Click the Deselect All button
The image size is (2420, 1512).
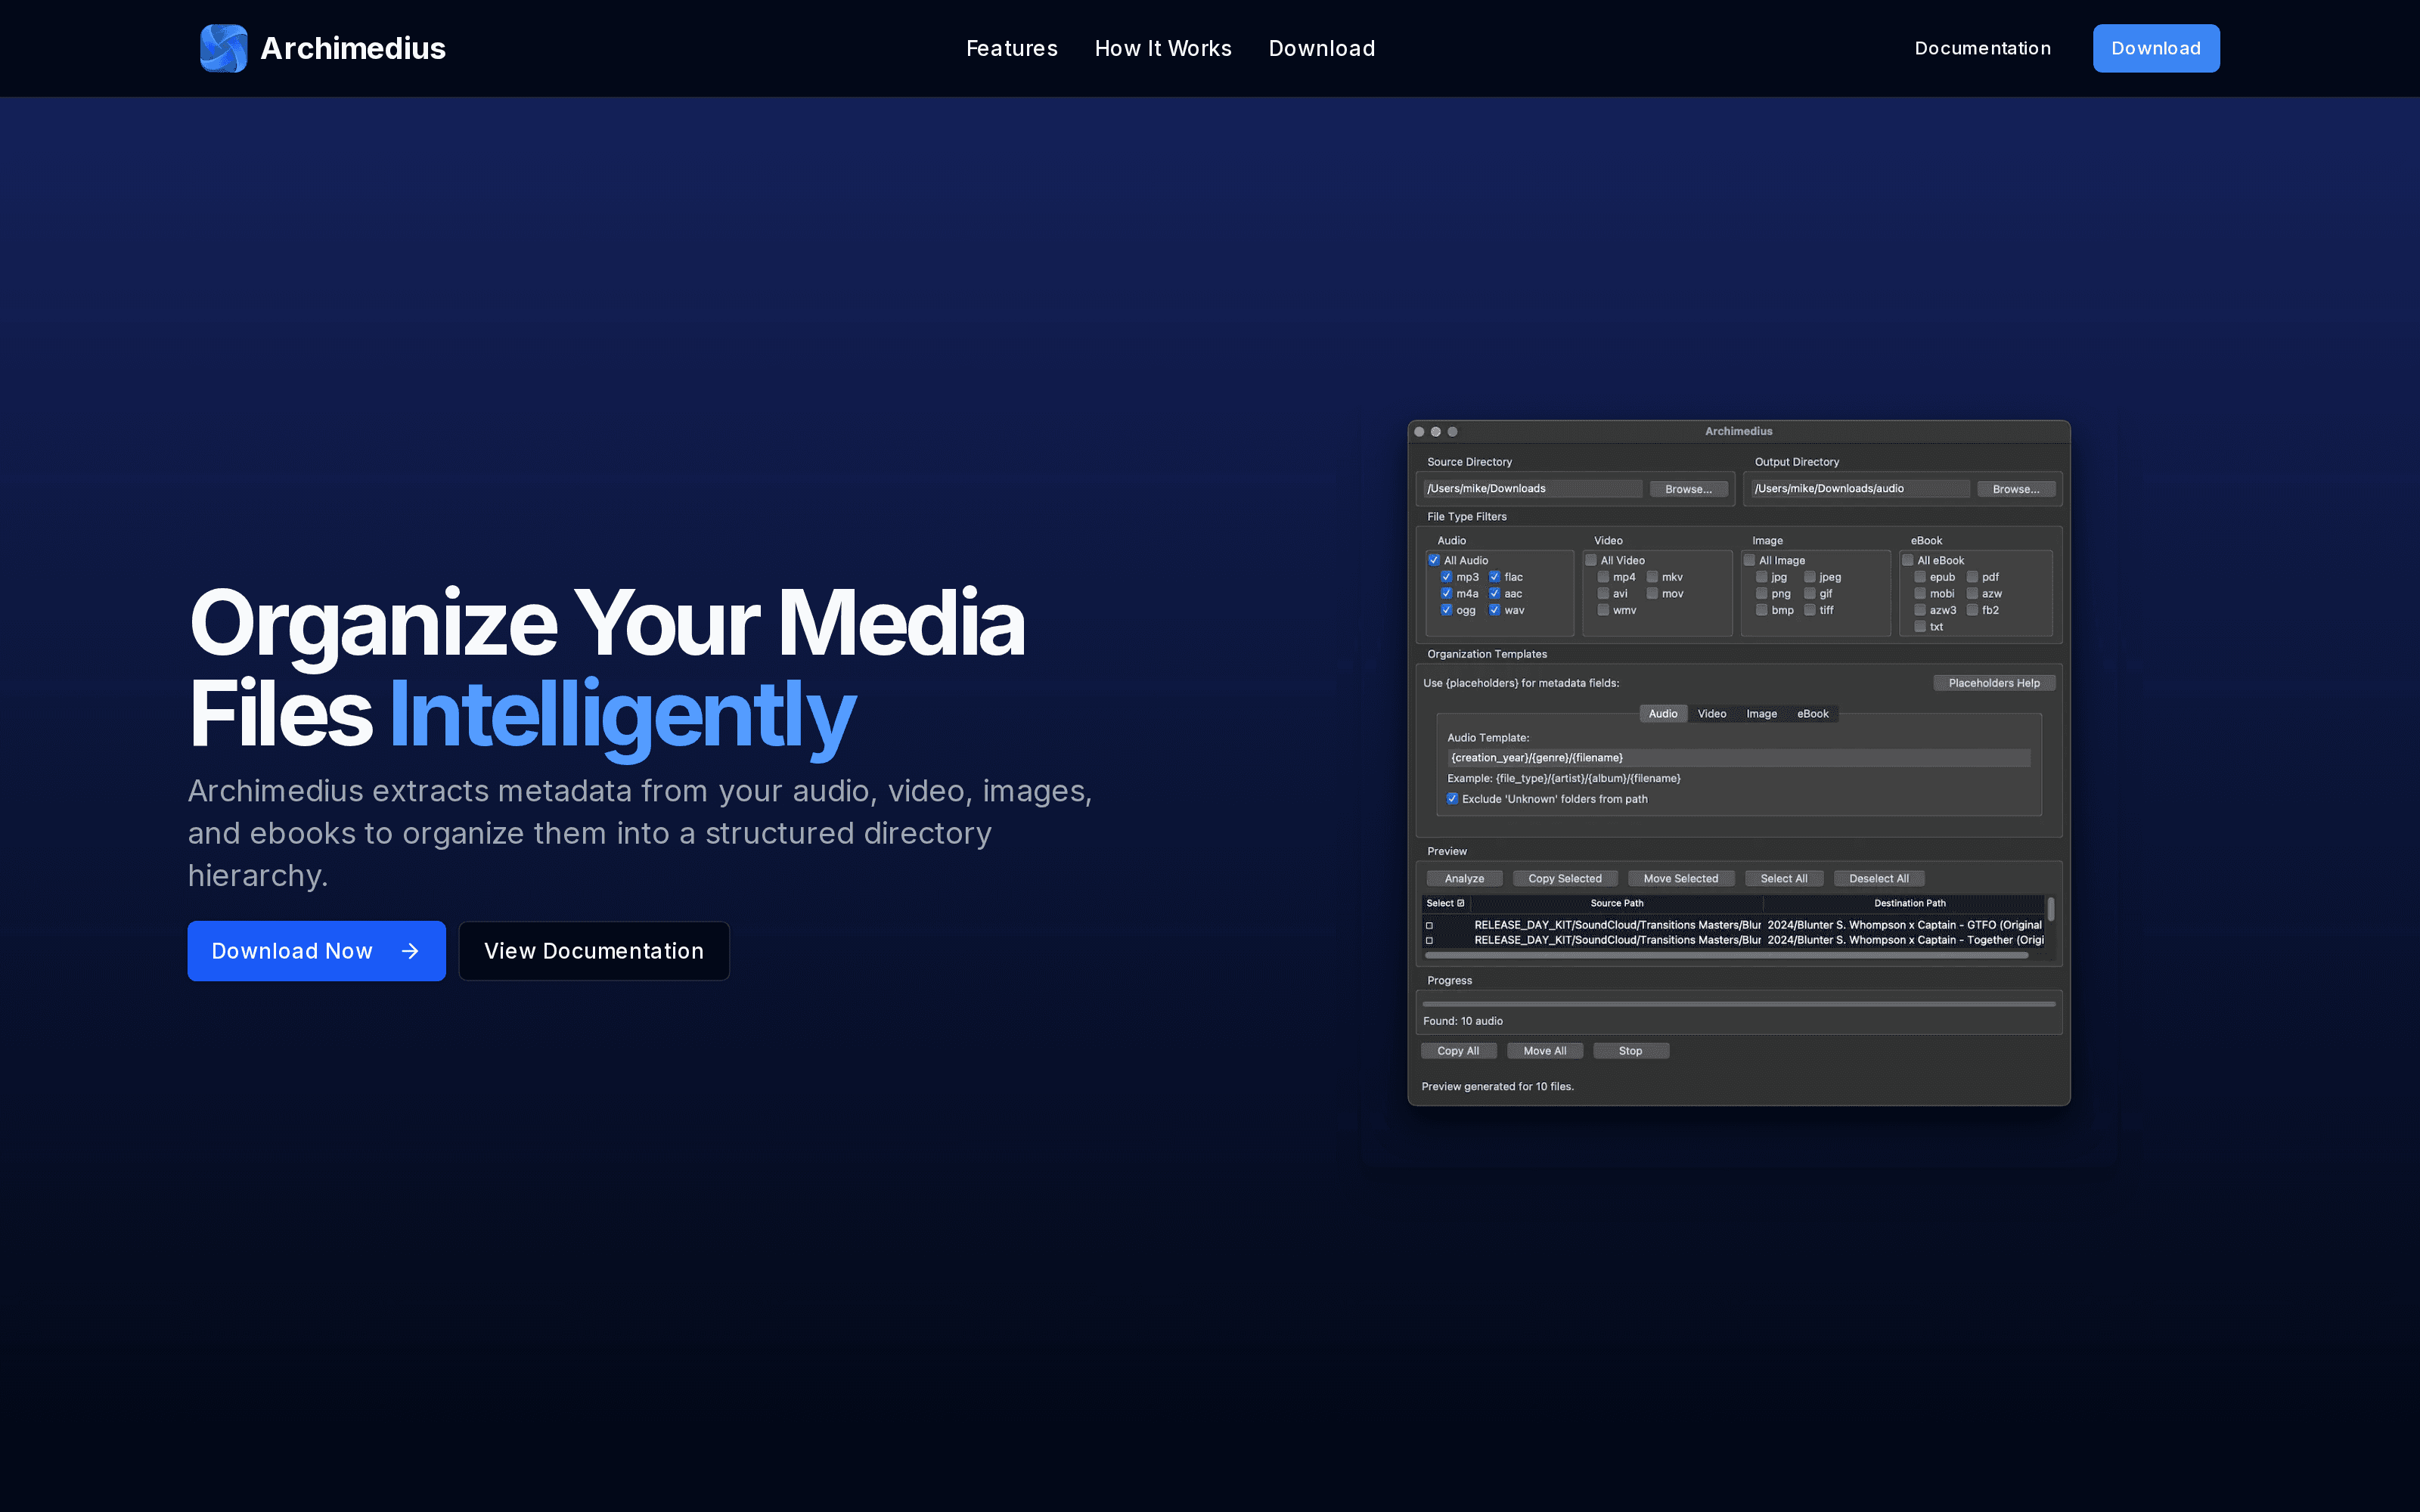tap(1879, 878)
